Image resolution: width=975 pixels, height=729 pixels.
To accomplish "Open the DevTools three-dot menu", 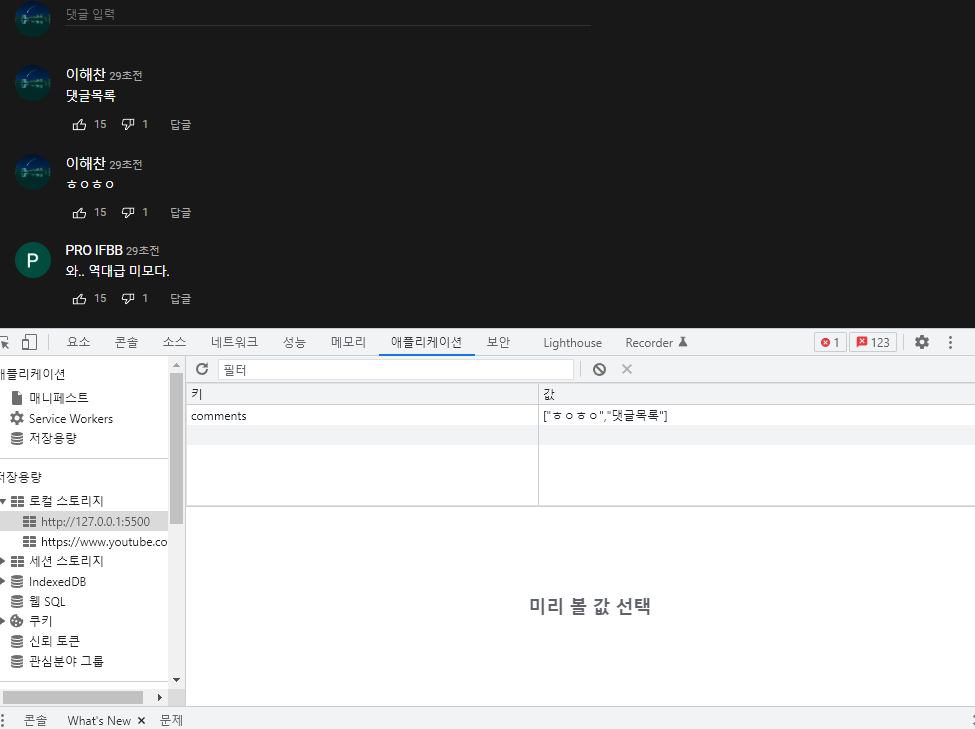I will [950, 342].
